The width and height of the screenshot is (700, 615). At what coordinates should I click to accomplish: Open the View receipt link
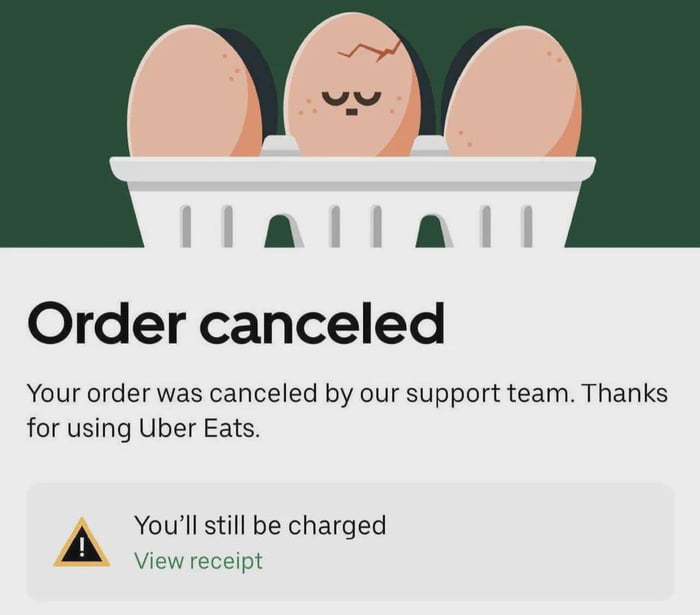click(x=198, y=561)
